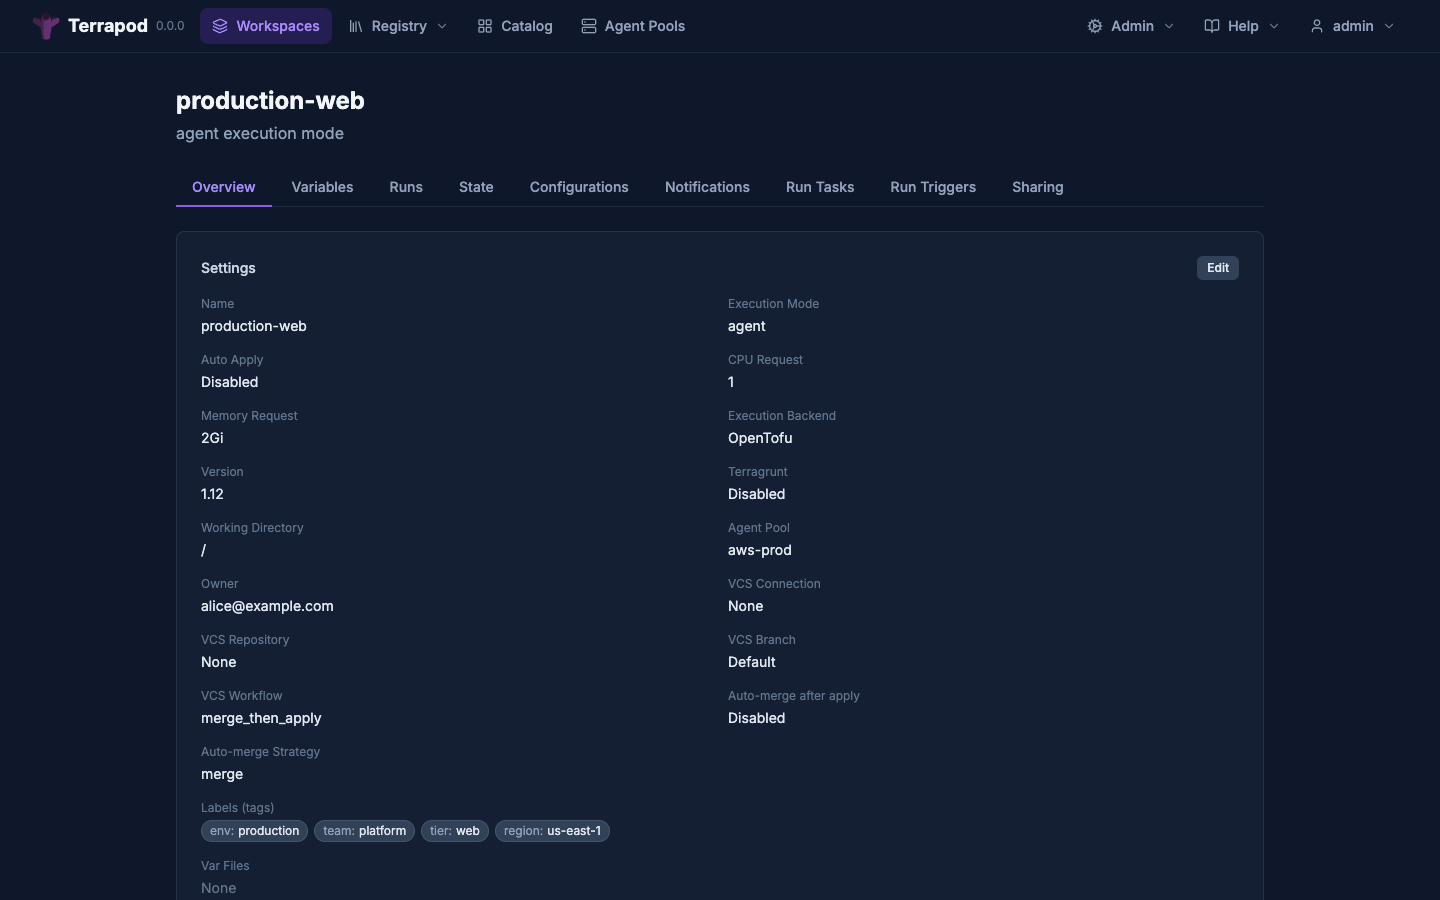1440x900 pixels.
Task: Switch to the Variables tab
Action: pyautogui.click(x=322, y=187)
